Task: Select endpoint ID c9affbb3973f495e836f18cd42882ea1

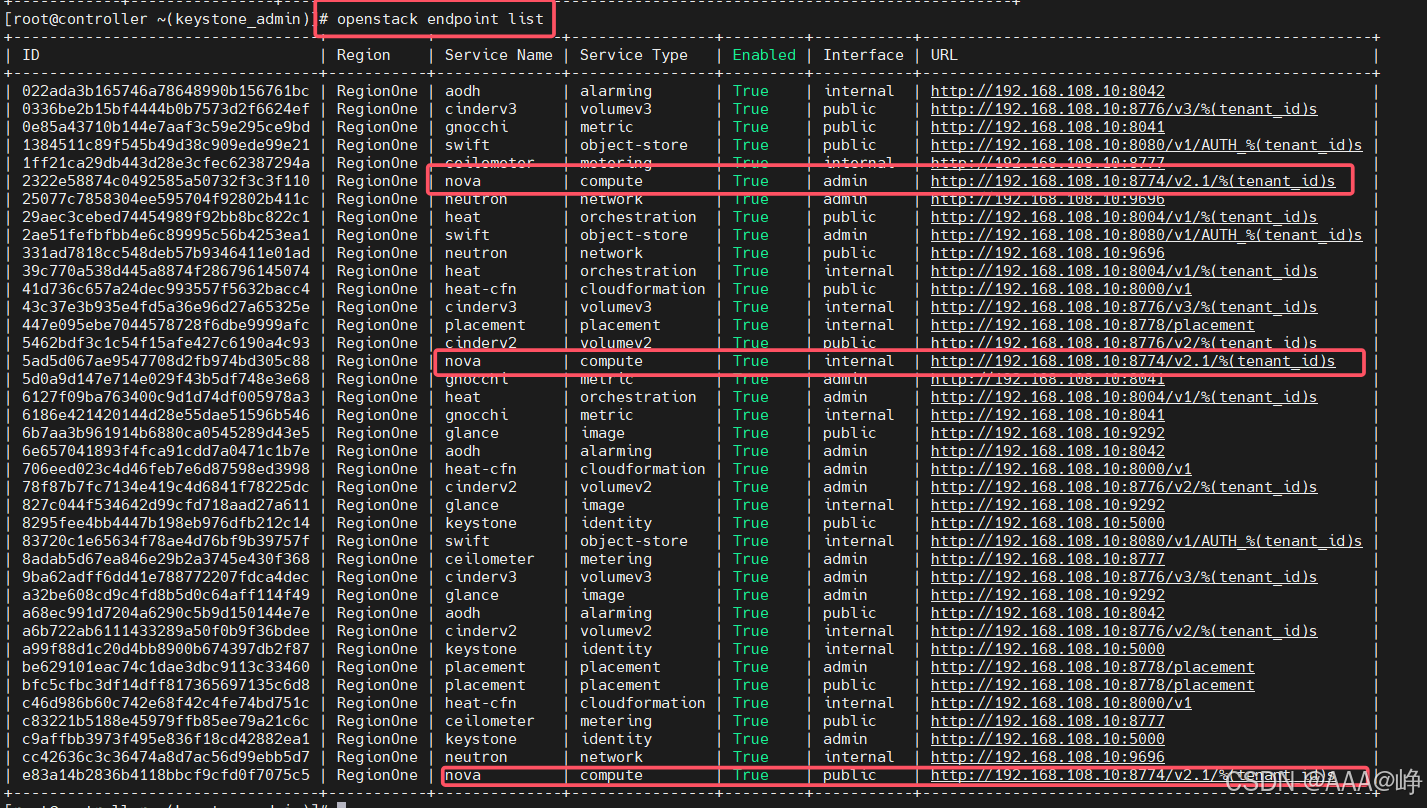Action: 166,739
